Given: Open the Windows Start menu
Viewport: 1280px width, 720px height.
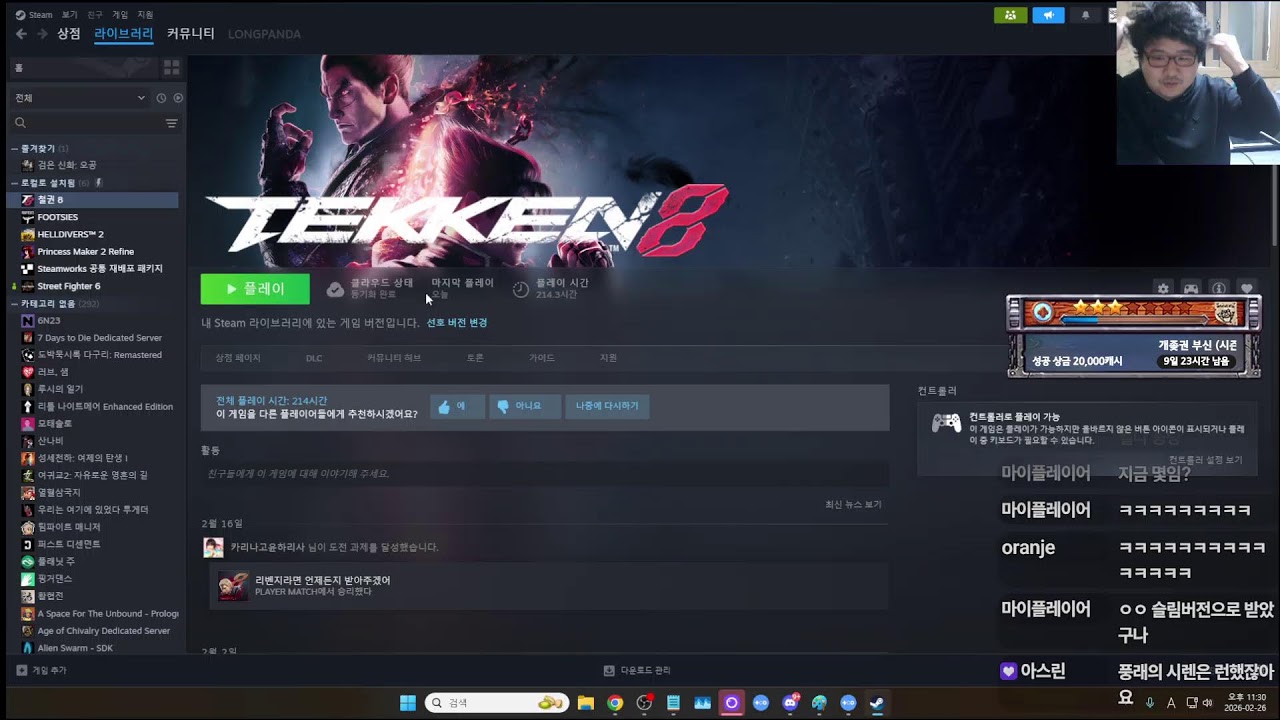Looking at the screenshot, I should 408,703.
